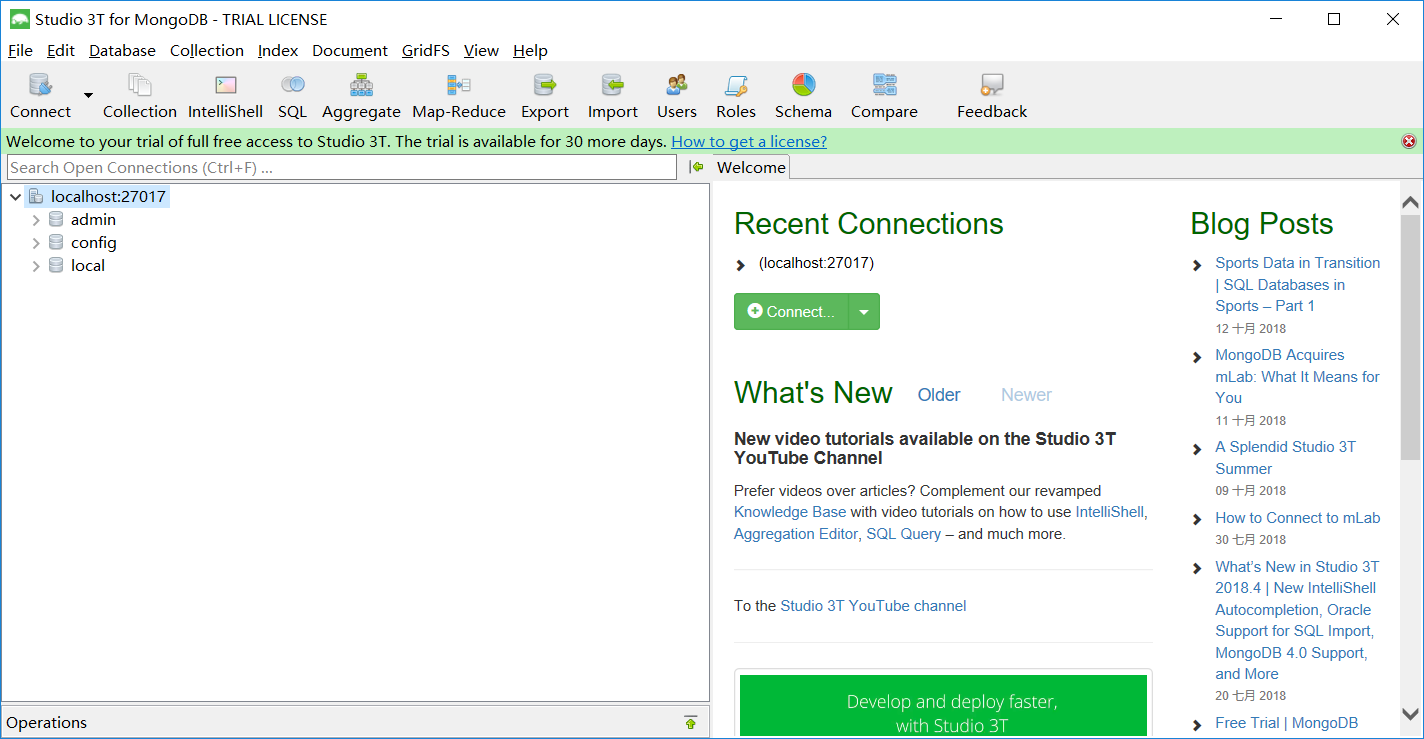
Task: Click the Search Open Connections field
Action: pos(341,167)
